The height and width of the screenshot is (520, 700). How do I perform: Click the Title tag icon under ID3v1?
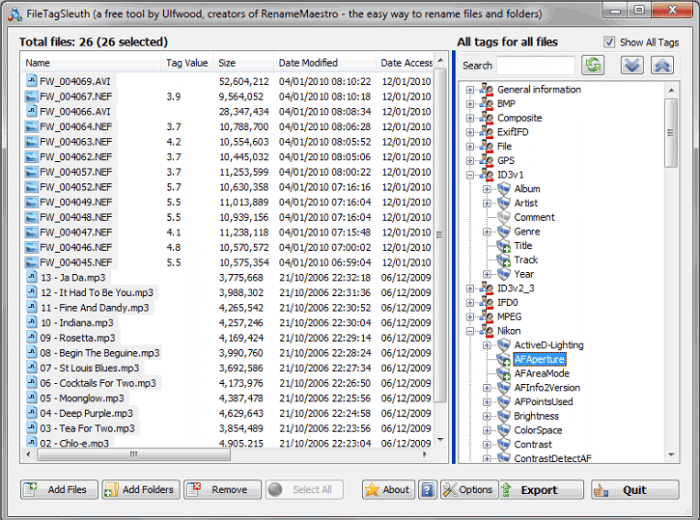[x=503, y=246]
